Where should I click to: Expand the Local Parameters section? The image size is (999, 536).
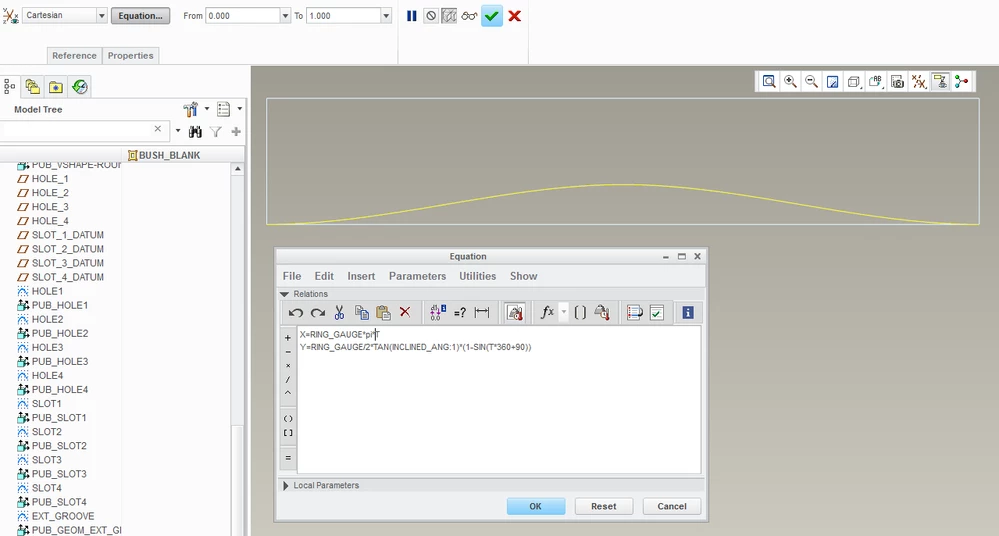(x=285, y=486)
